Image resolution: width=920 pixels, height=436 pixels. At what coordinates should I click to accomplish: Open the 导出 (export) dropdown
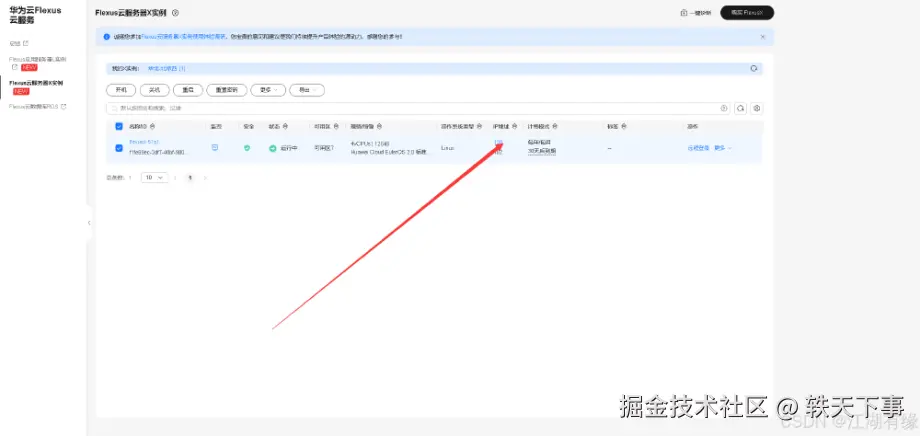(x=307, y=90)
